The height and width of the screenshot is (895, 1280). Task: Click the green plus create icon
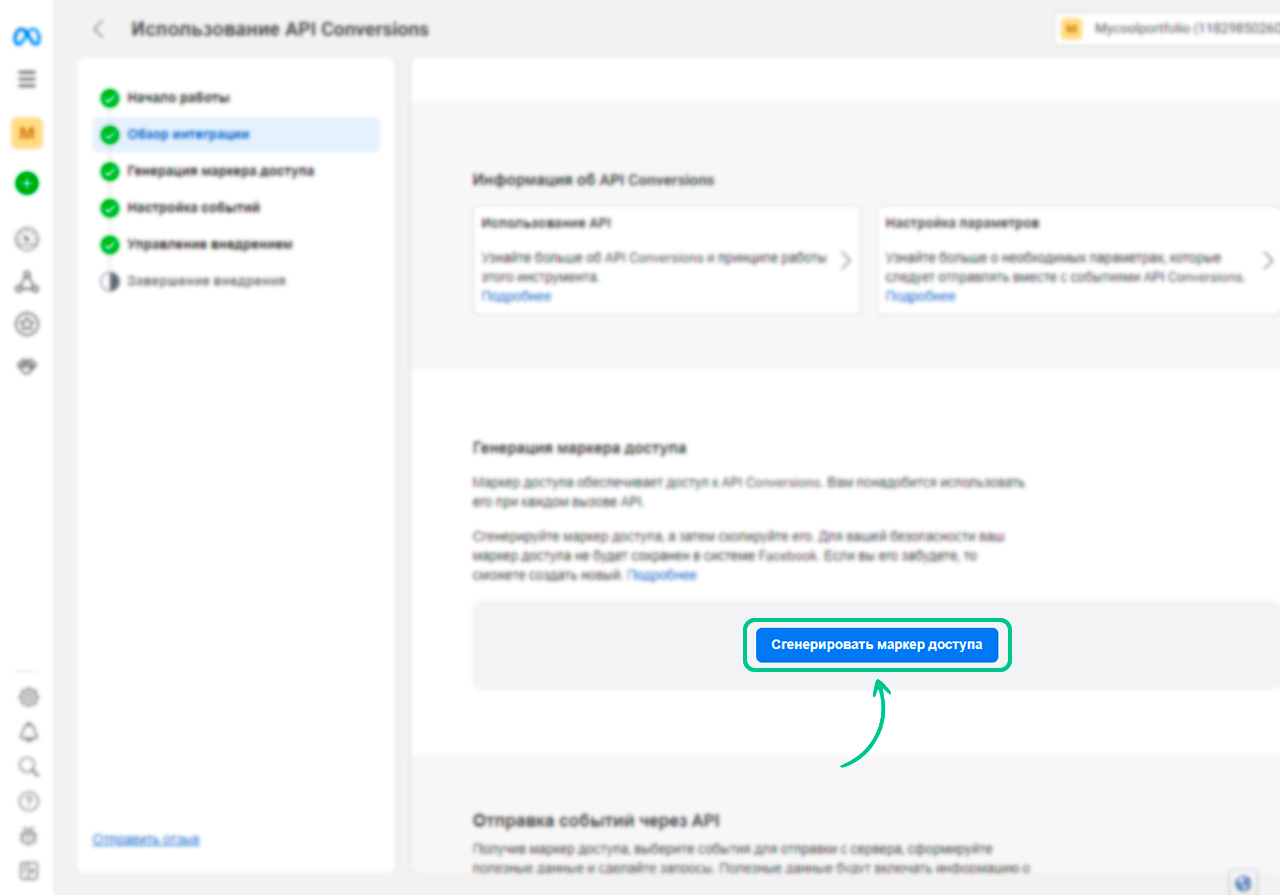click(27, 183)
